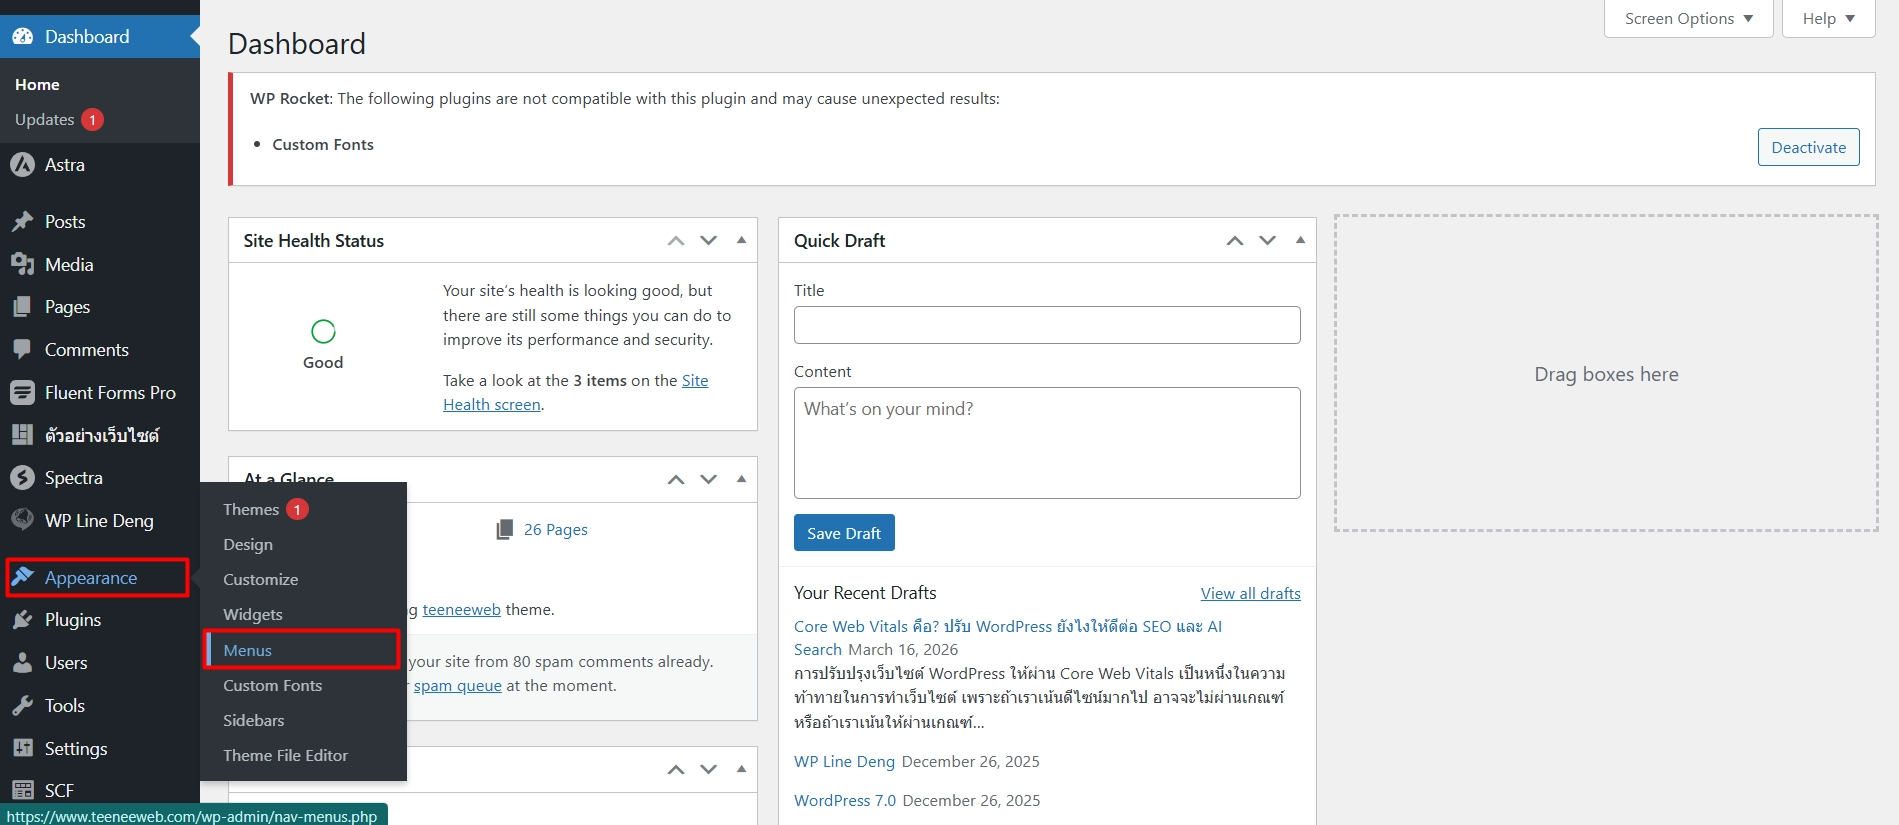The height and width of the screenshot is (825, 1899).
Task: Move At a Glance box down
Action: tap(709, 480)
